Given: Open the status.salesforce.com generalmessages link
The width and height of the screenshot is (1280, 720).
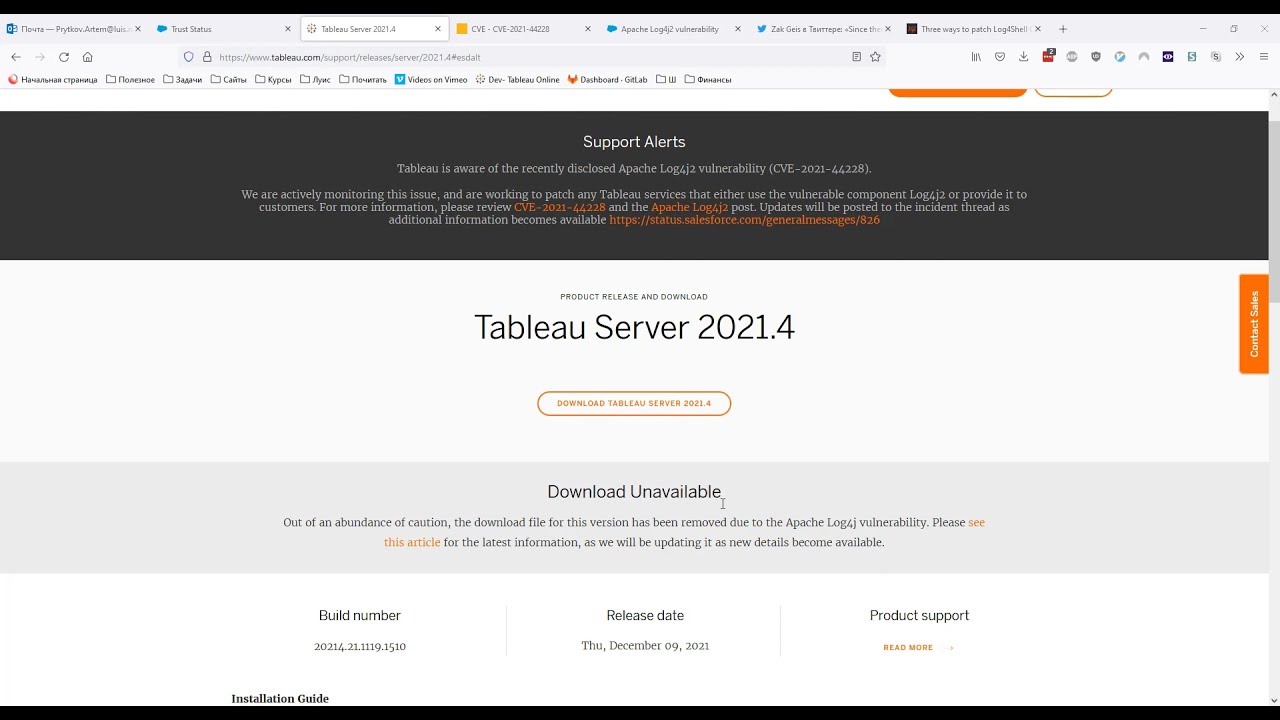Looking at the screenshot, I should (745, 220).
